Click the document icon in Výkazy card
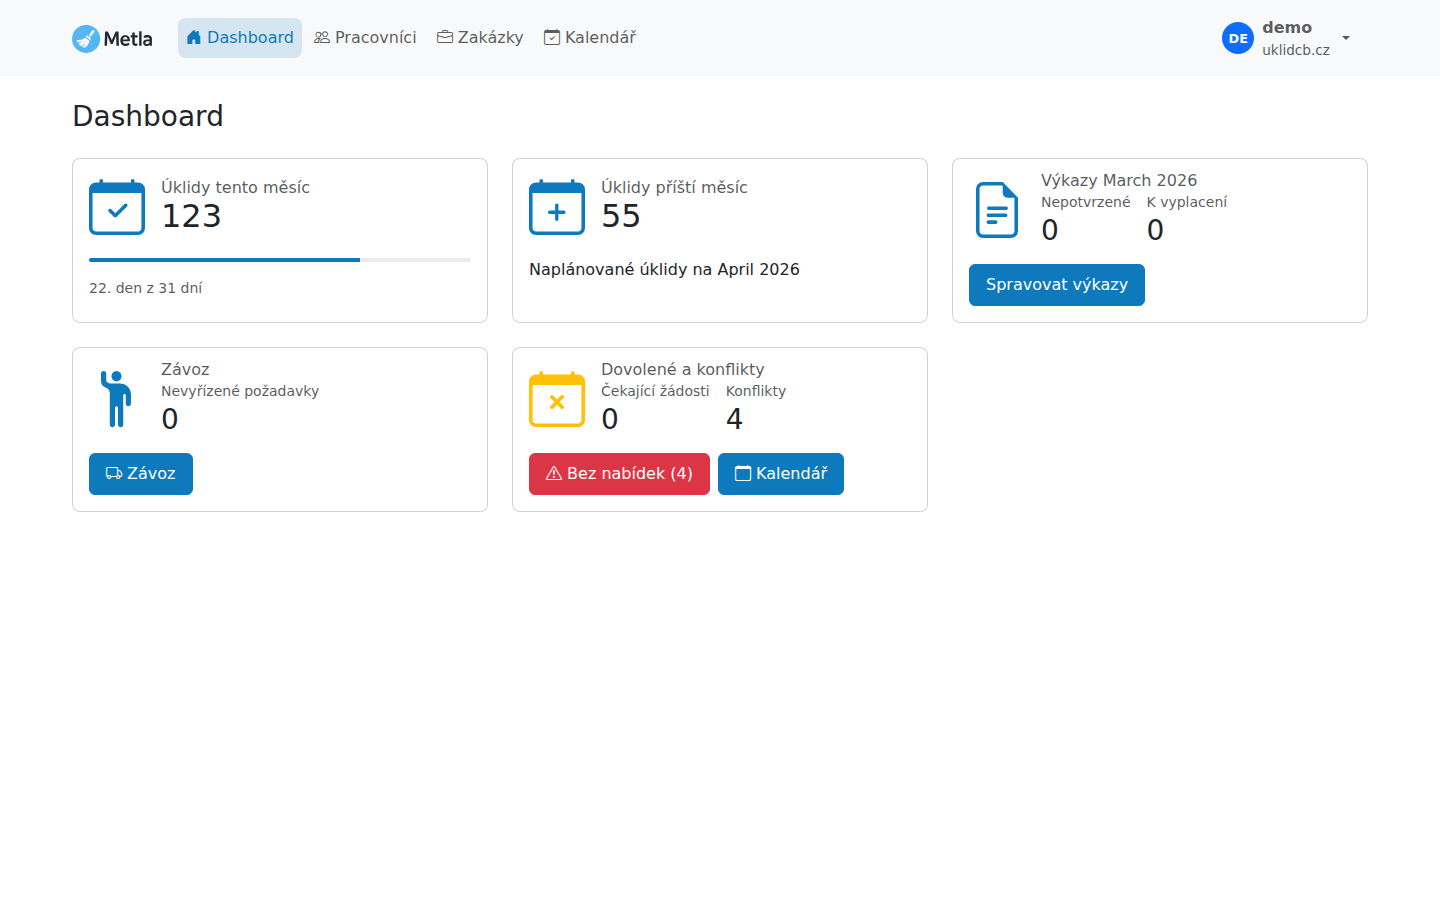Viewport: 1440px width, 900px height. [x=997, y=210]
